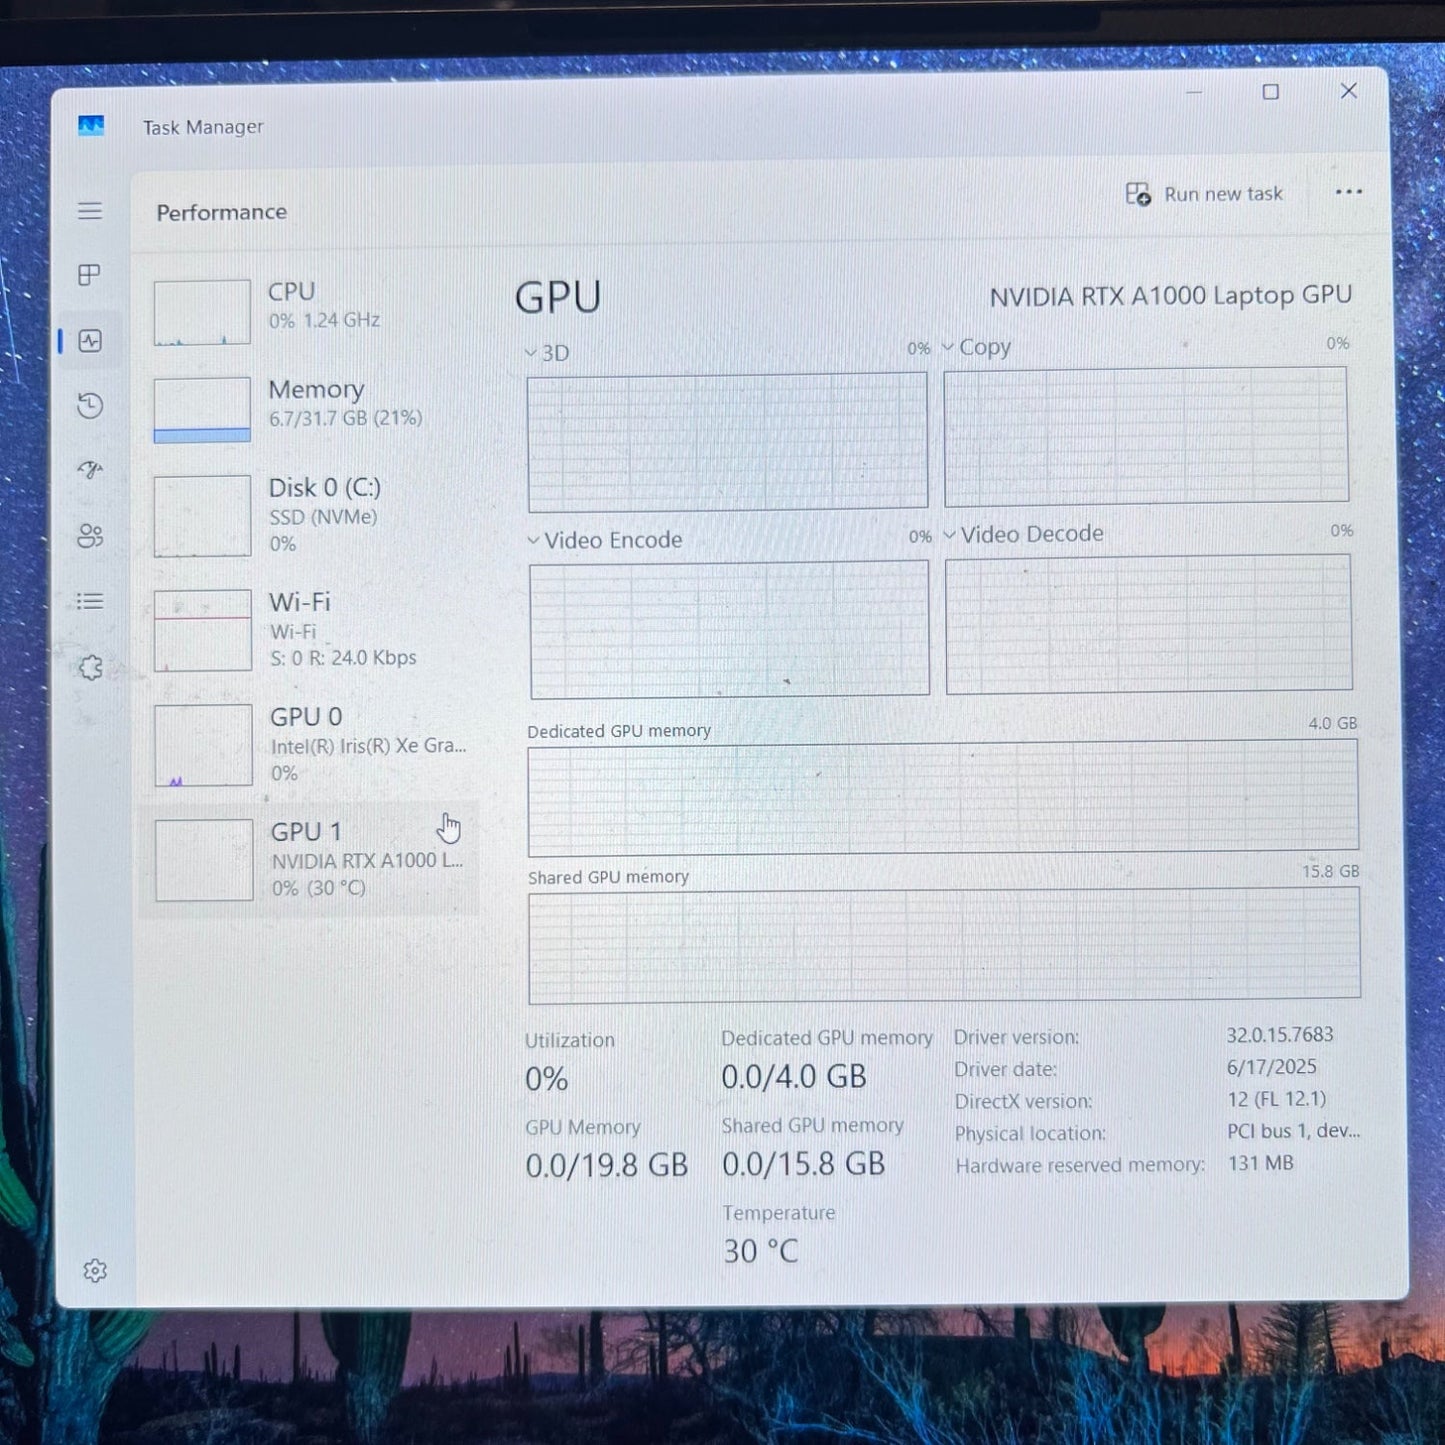Open the Services page icon
The width and height of the screenshot is (1445, 1445).
[90, 667]
